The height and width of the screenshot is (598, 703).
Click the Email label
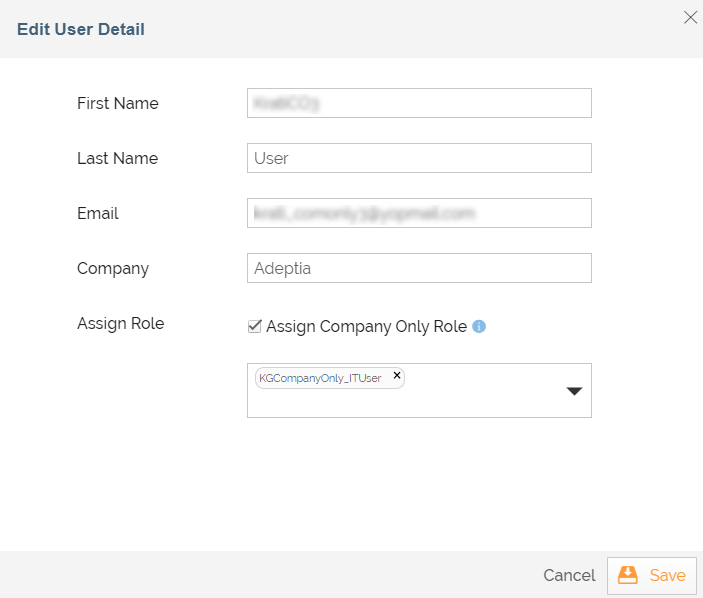[98, 213]
